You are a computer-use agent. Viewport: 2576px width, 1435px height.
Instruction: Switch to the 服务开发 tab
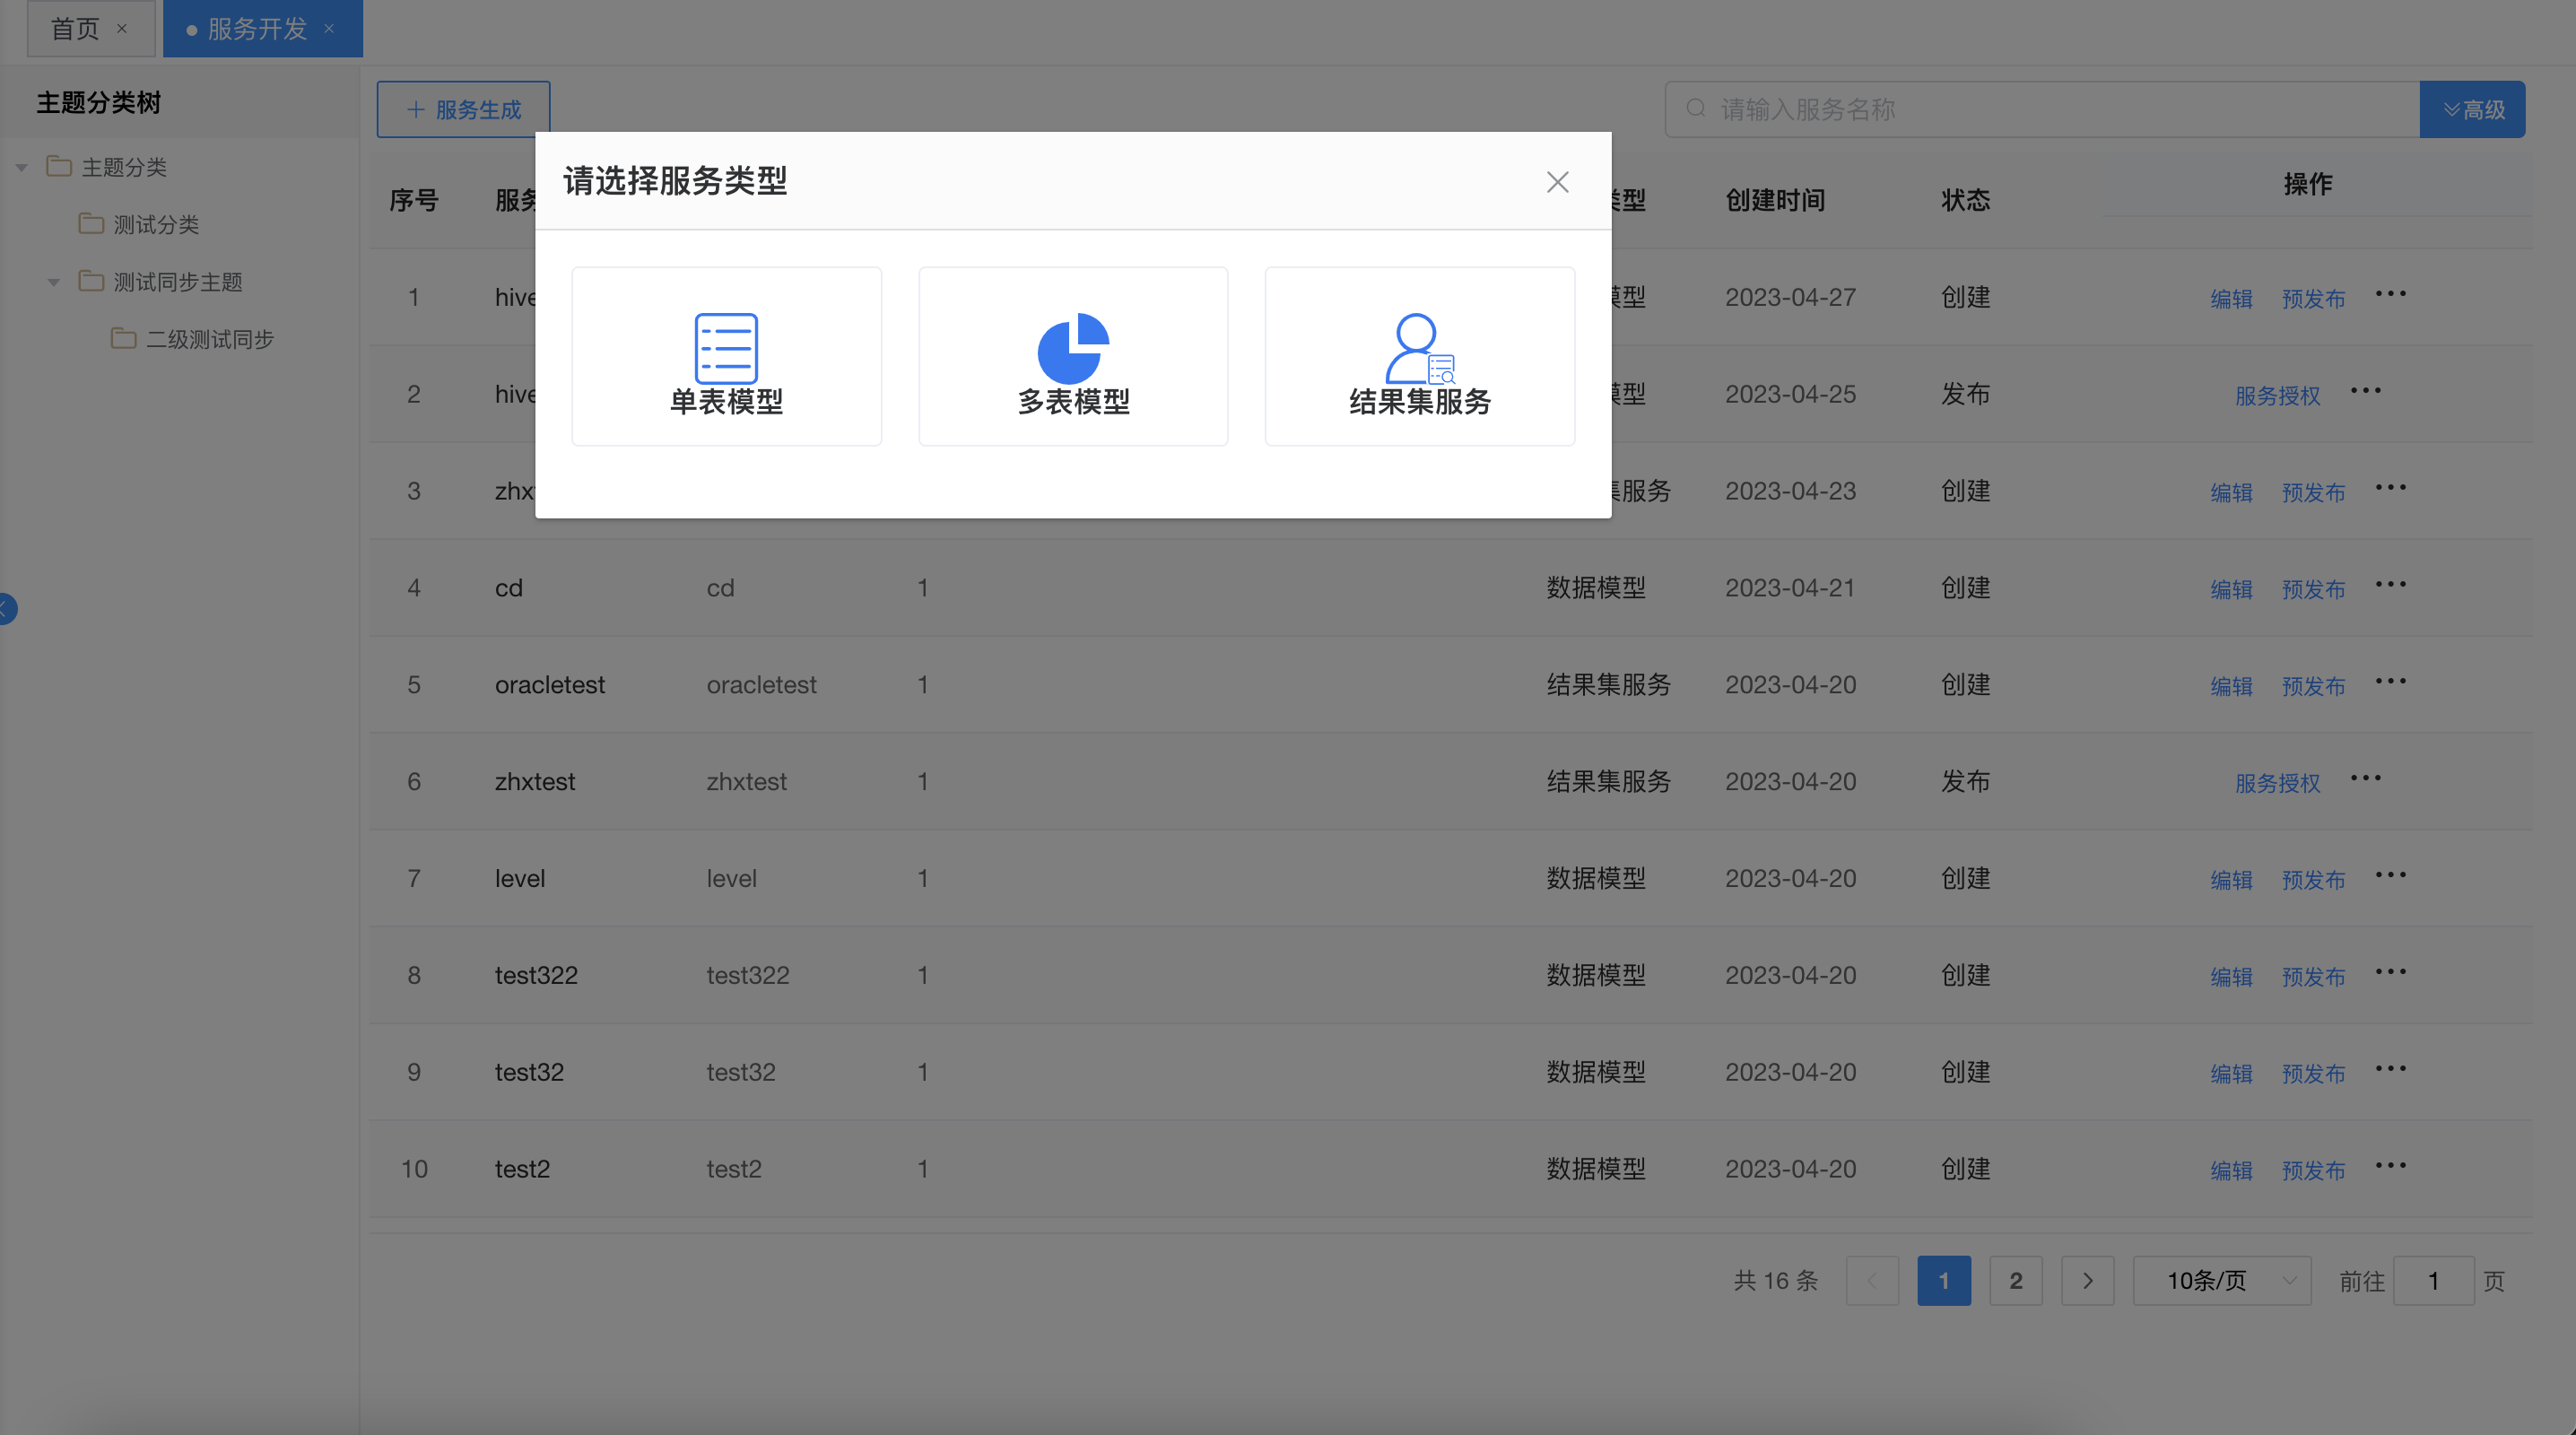(257, 29)
